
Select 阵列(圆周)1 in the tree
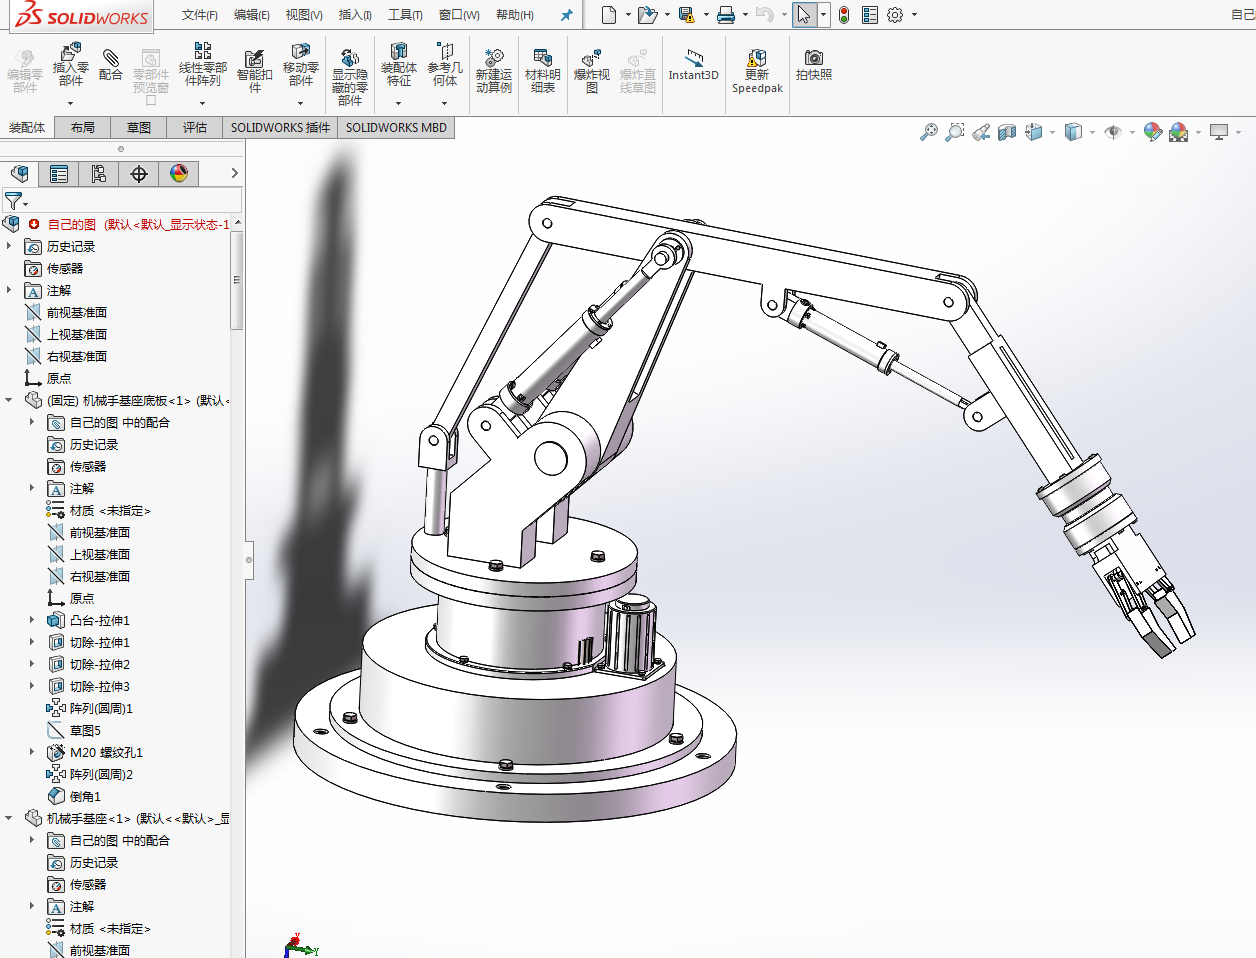pos(101,708)
